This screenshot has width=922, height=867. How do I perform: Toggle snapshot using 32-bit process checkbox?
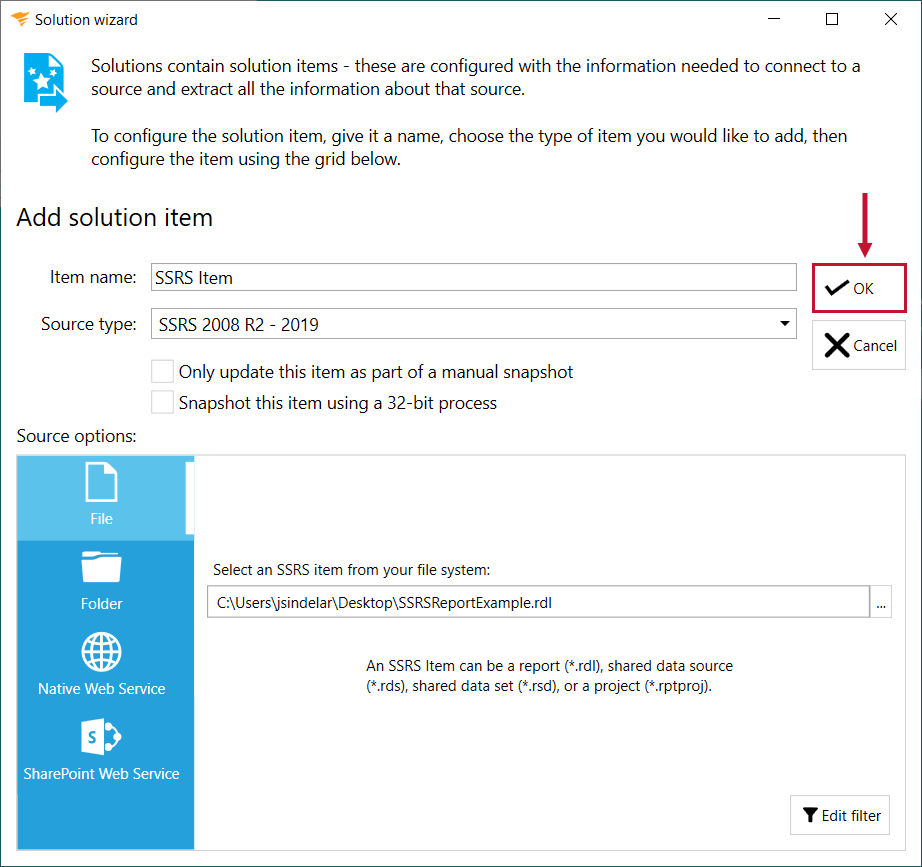click(x=162, y=403)
